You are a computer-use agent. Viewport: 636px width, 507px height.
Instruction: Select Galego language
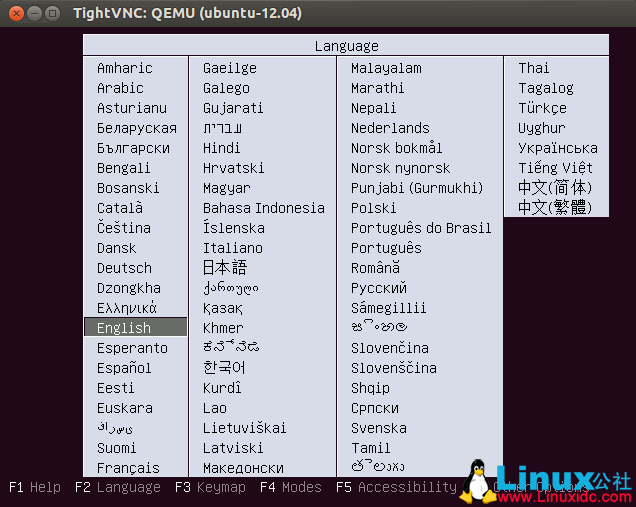point(226,88)
